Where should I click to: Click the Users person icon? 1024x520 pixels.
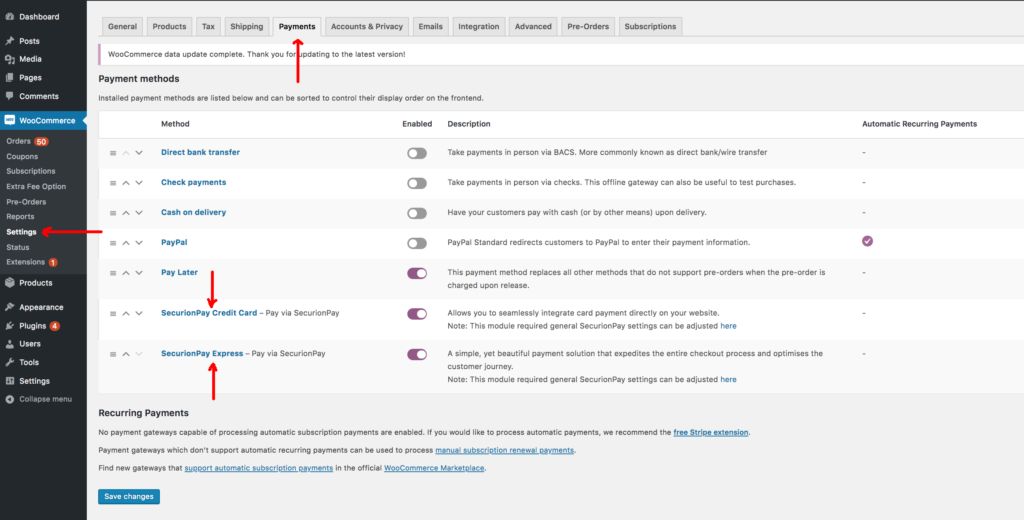[x=10, y=344]
